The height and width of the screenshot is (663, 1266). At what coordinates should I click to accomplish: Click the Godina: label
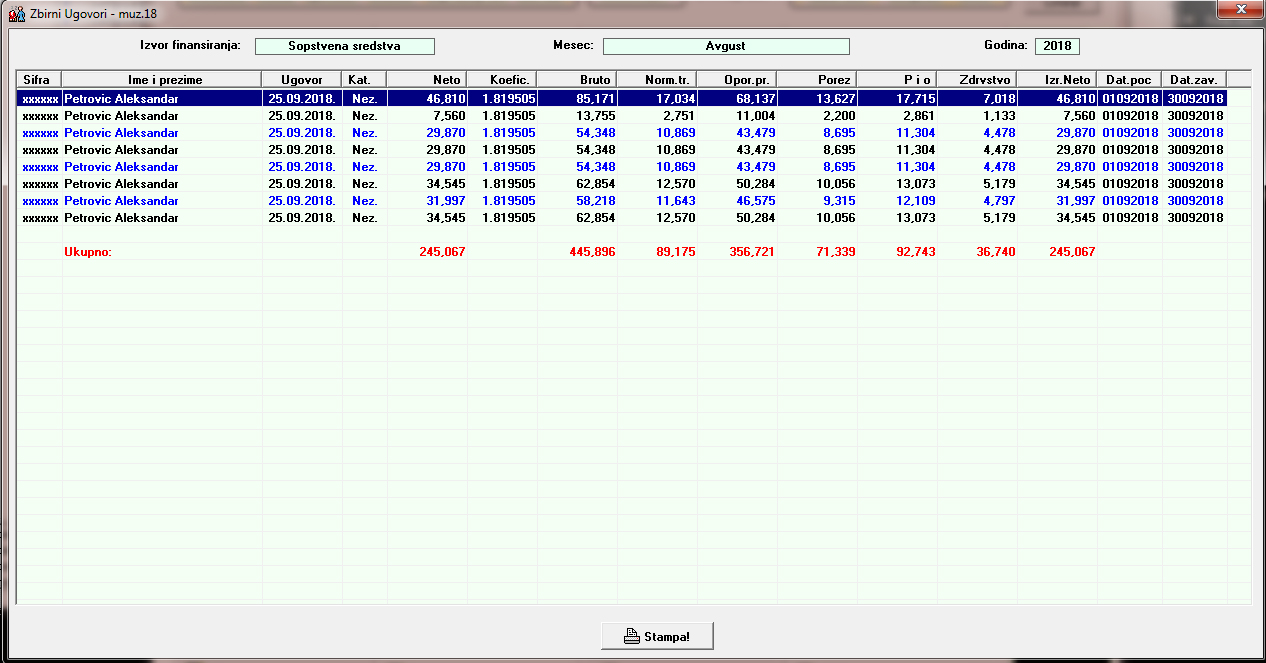point(1005,45)
